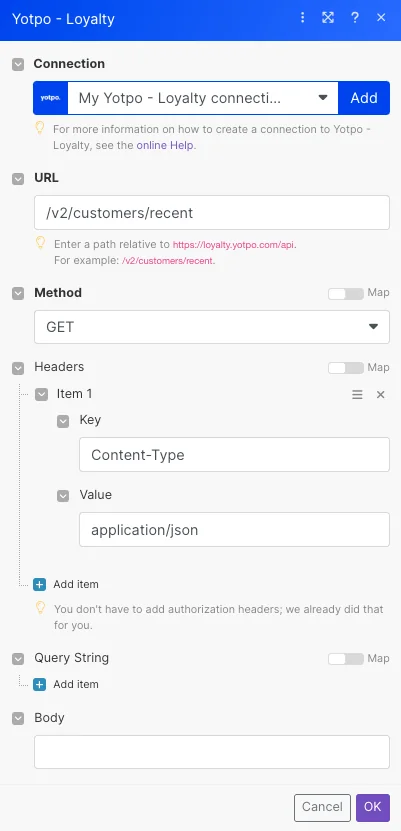Click the reorder handle icon on Item 1
The width and height of the screenshot is (401, 831).
[x=358, y=395]
